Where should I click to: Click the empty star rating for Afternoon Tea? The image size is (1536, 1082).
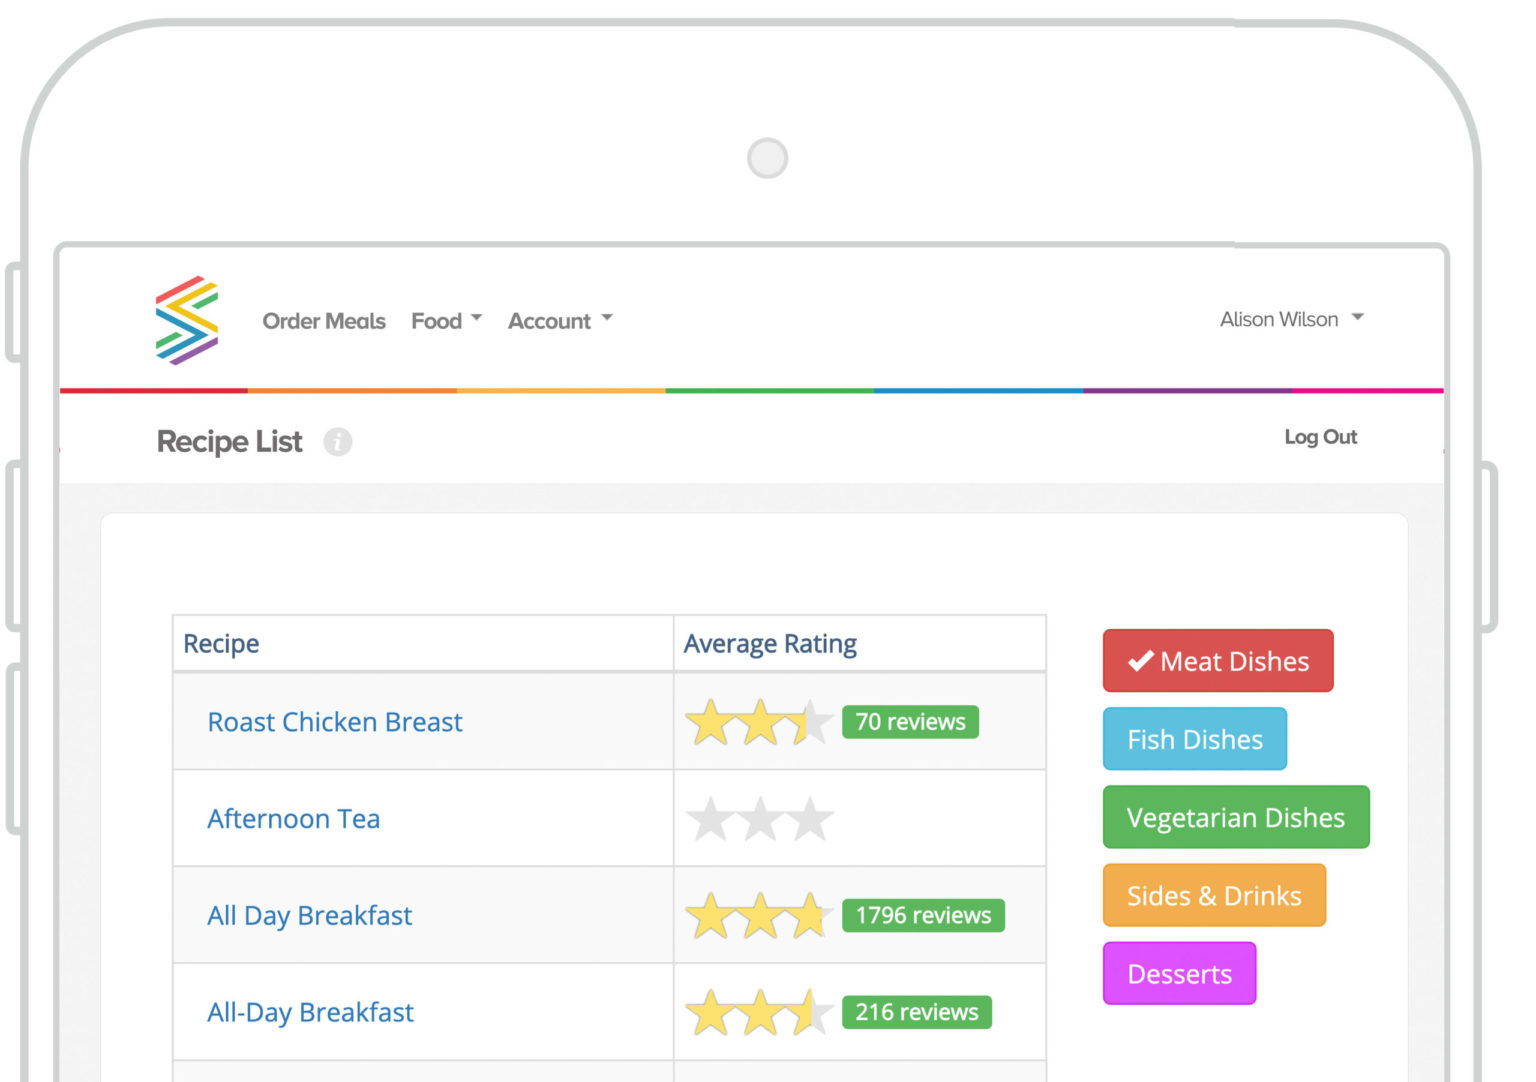758,818
